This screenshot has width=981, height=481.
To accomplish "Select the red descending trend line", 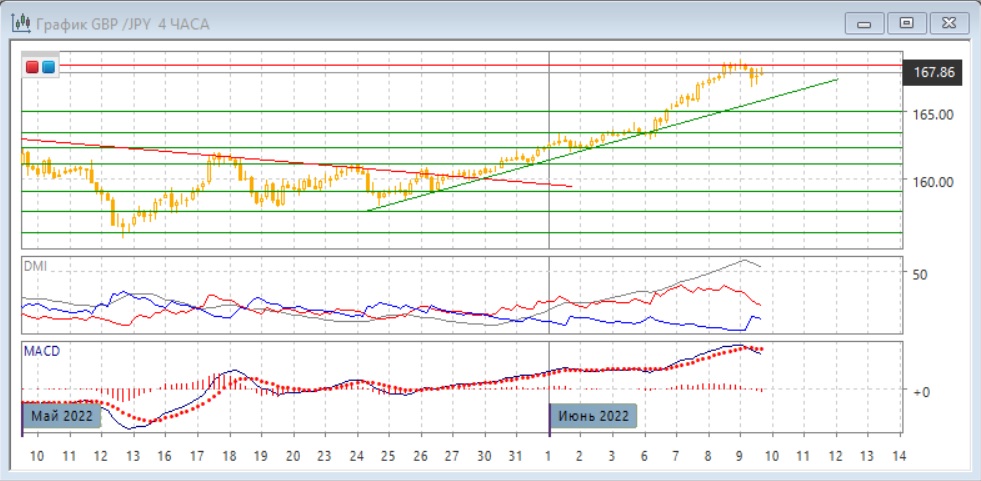I will pos(300,161).
